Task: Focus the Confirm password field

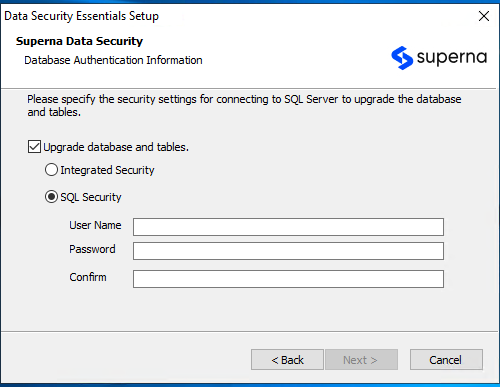Action: click(x=288, y=279)
